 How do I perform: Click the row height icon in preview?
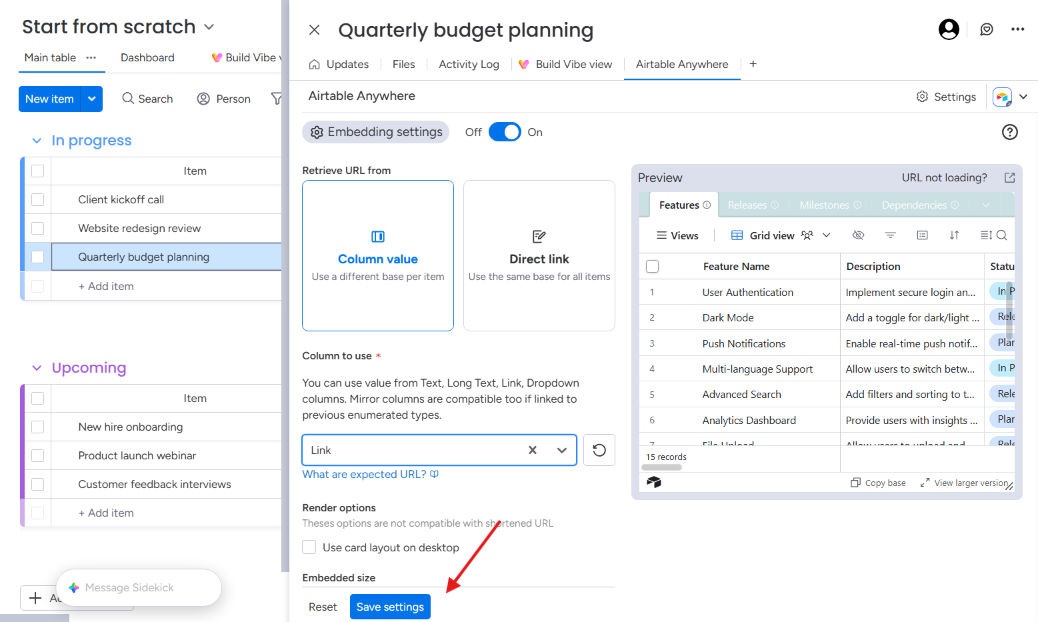click(x=986, y=235)
